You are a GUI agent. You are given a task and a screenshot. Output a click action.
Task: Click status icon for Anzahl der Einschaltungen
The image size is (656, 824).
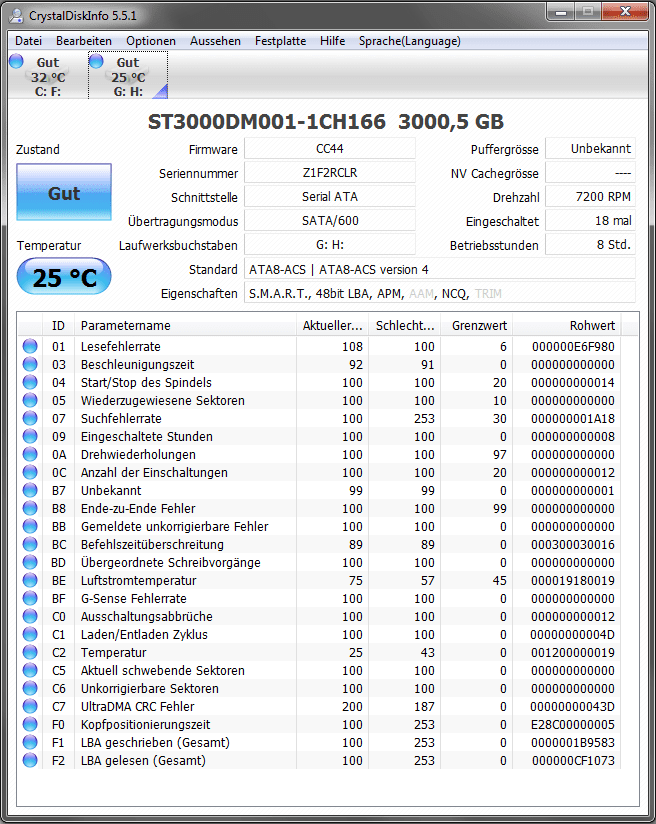[x=30, y=472]
